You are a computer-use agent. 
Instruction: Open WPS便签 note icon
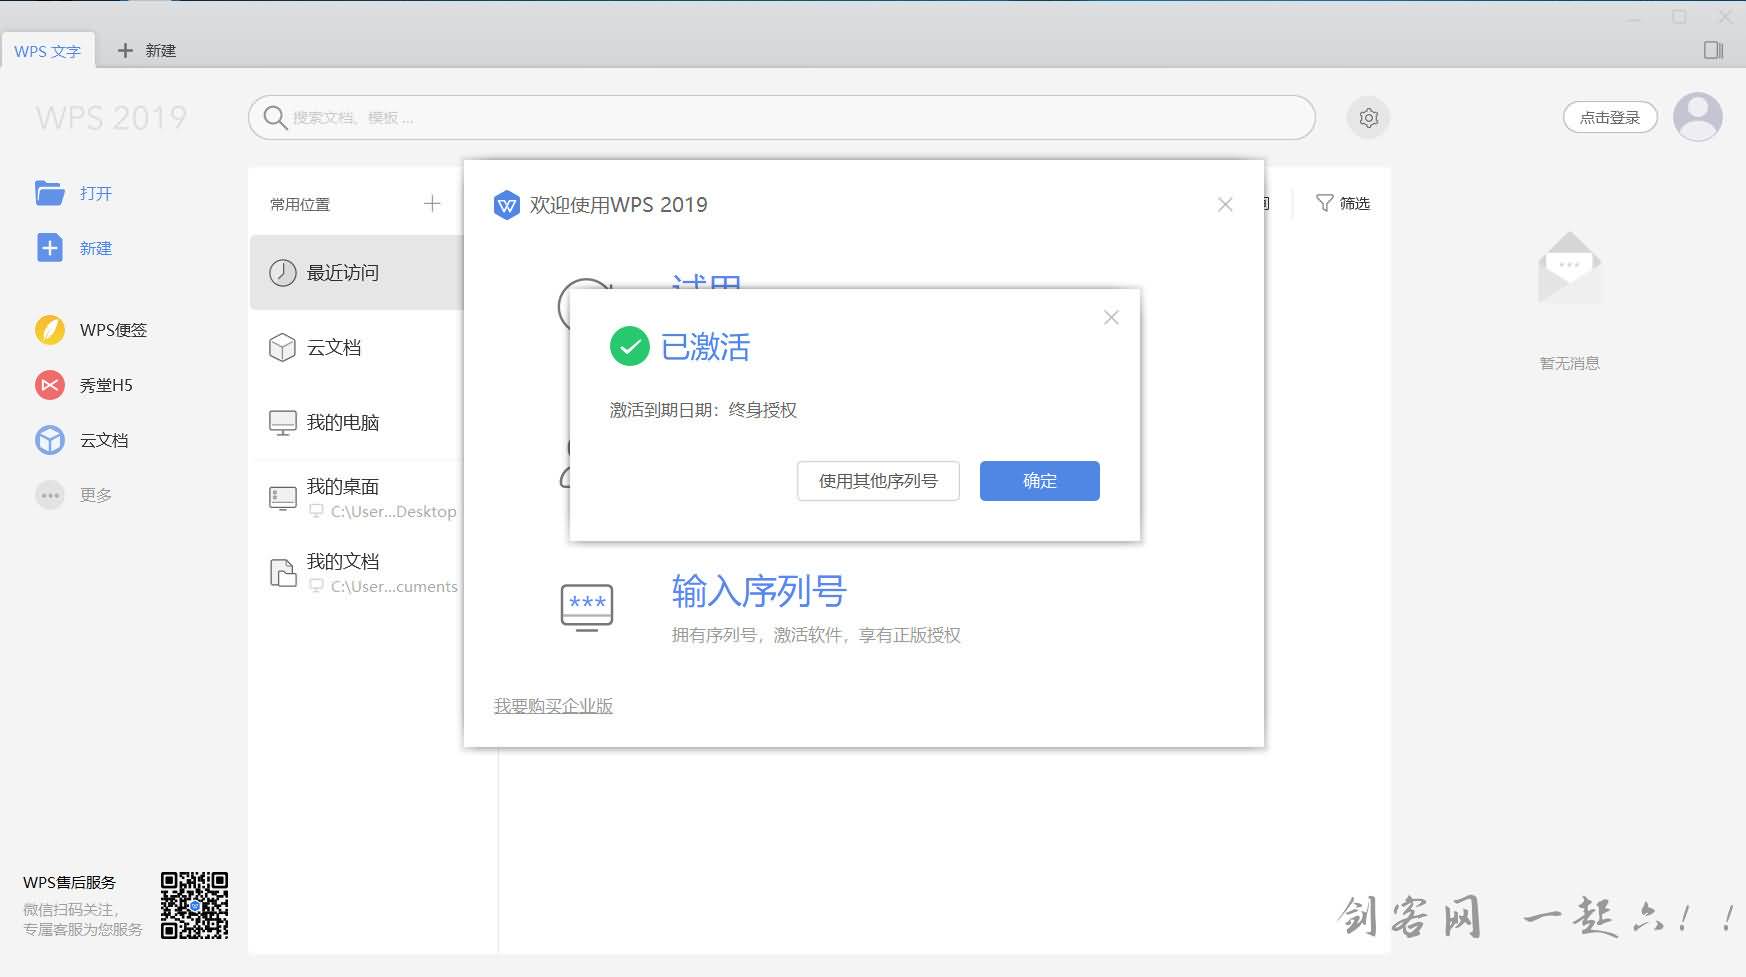[50, 330]
